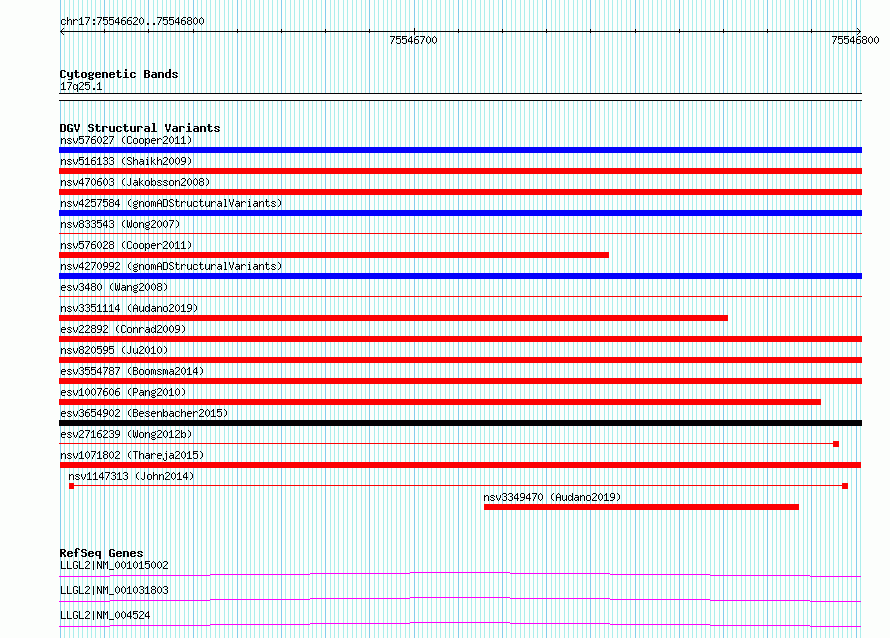This screenshot has height=638, width=890.
Task: Select esv3554787 (Boomsma2014) label
Action: (132, 371)
